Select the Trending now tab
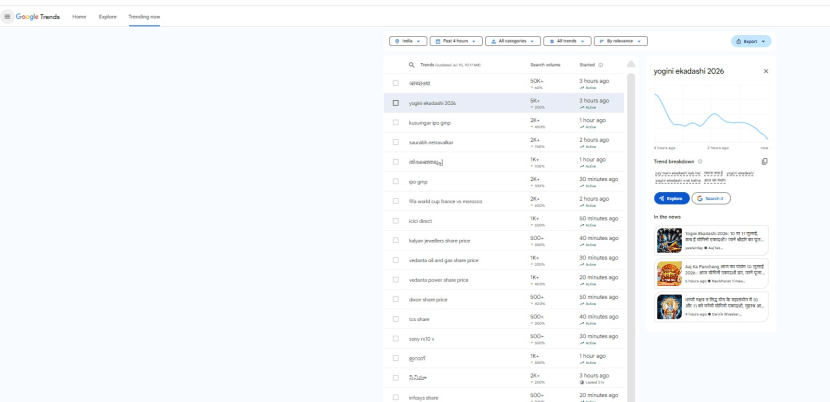This screenshot has height=402, width=830. [144, 16]
